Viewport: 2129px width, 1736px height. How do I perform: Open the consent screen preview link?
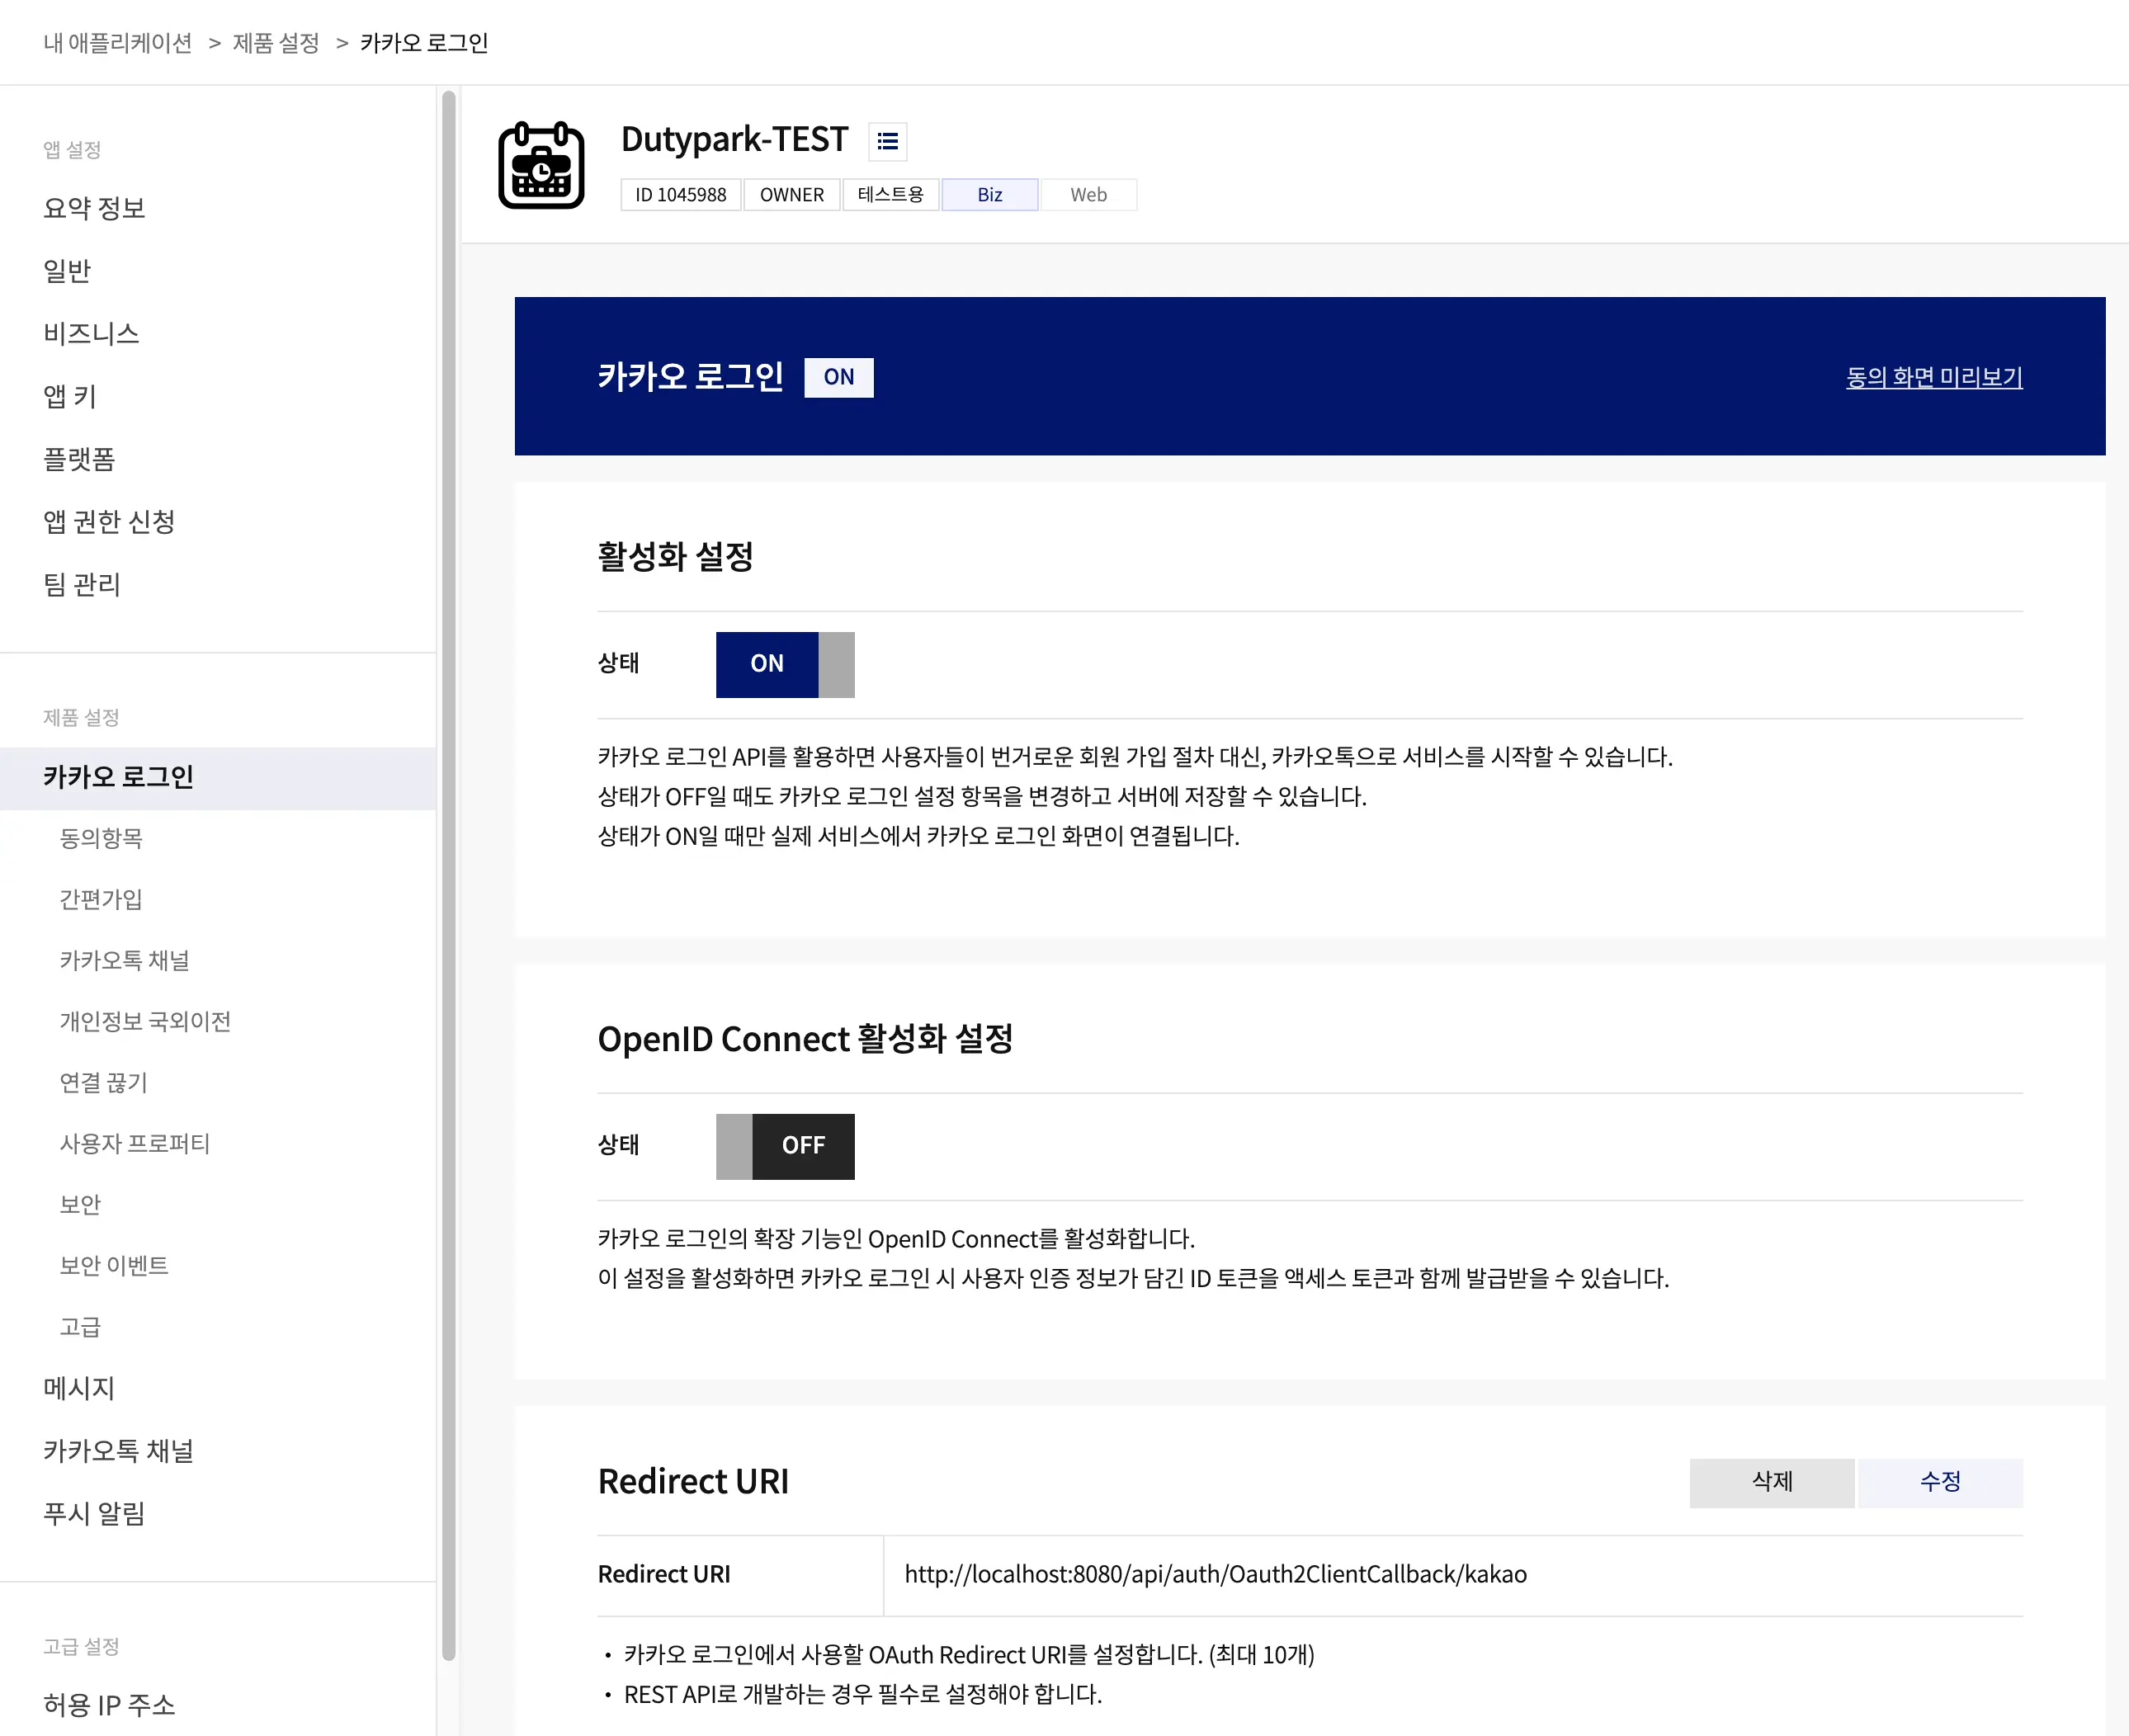tap(1933, 377)
